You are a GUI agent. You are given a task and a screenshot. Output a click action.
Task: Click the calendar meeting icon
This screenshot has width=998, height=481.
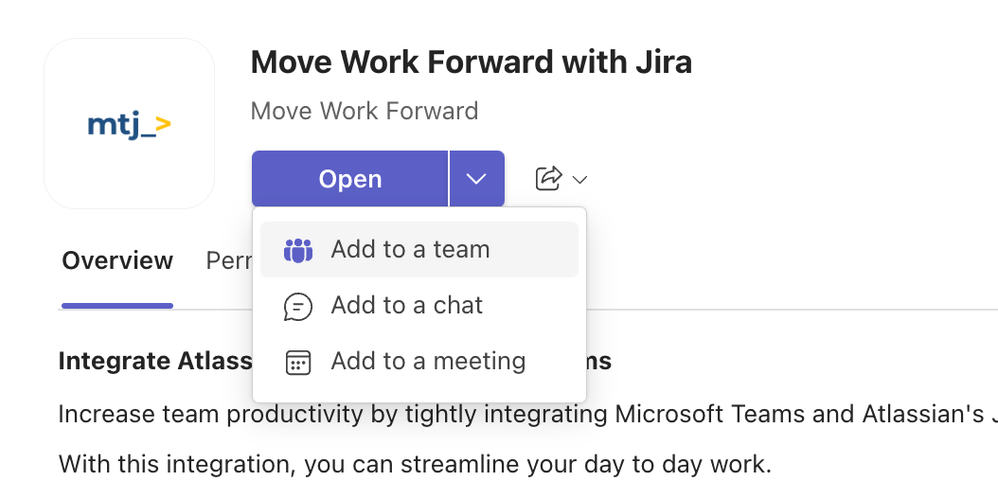(298, 362)
